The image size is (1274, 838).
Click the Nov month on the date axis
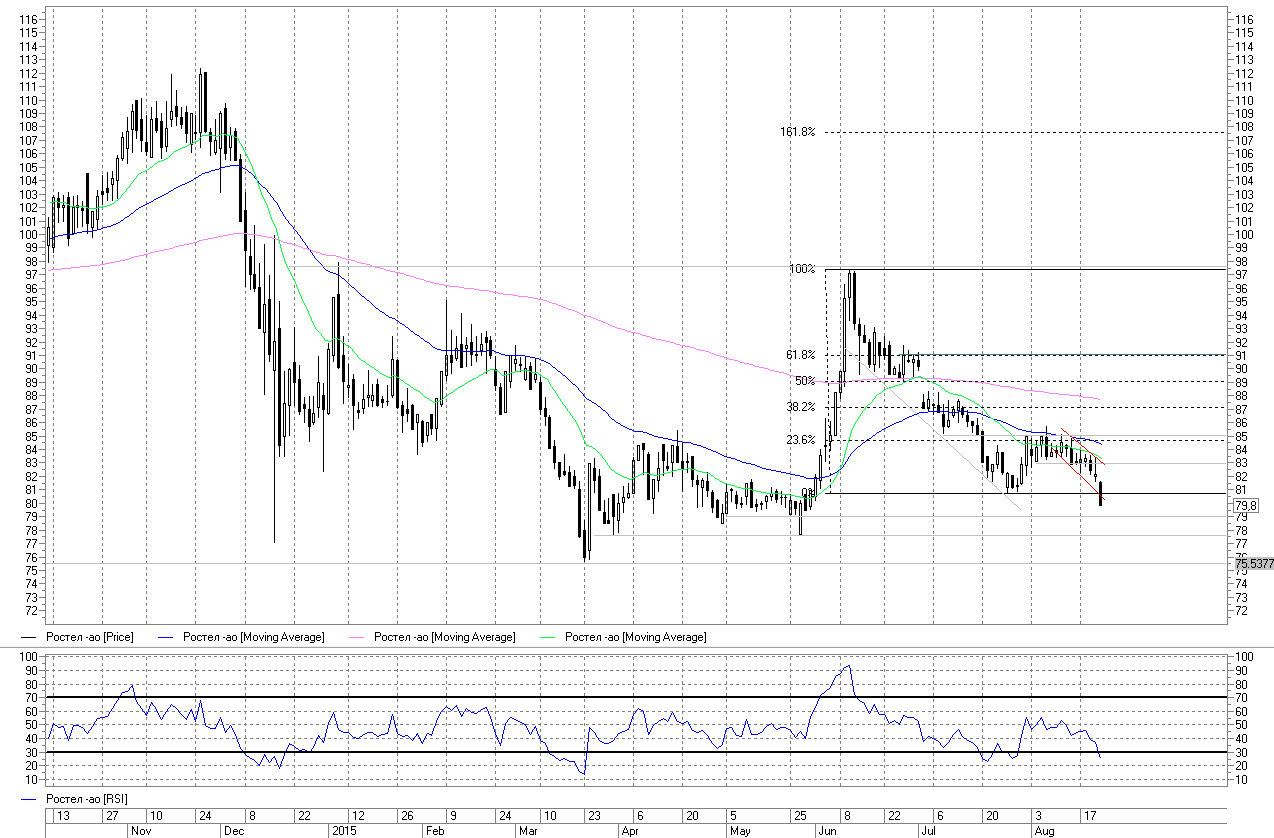coord(140,830)
